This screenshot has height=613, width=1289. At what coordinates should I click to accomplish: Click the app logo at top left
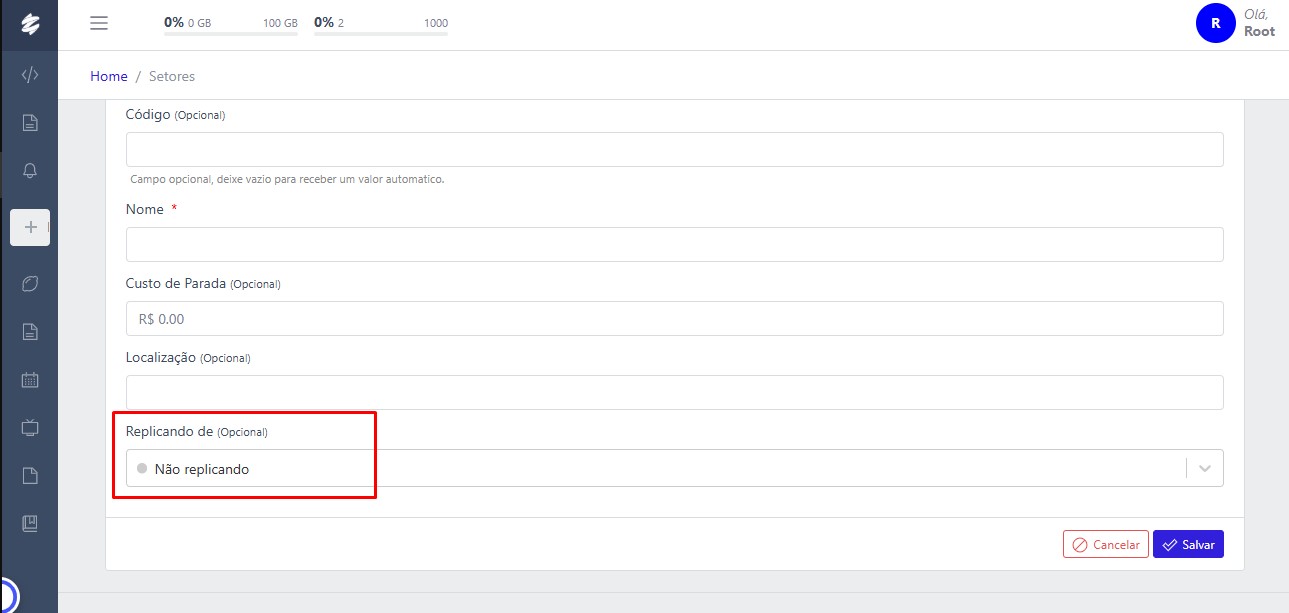point(30,24)
